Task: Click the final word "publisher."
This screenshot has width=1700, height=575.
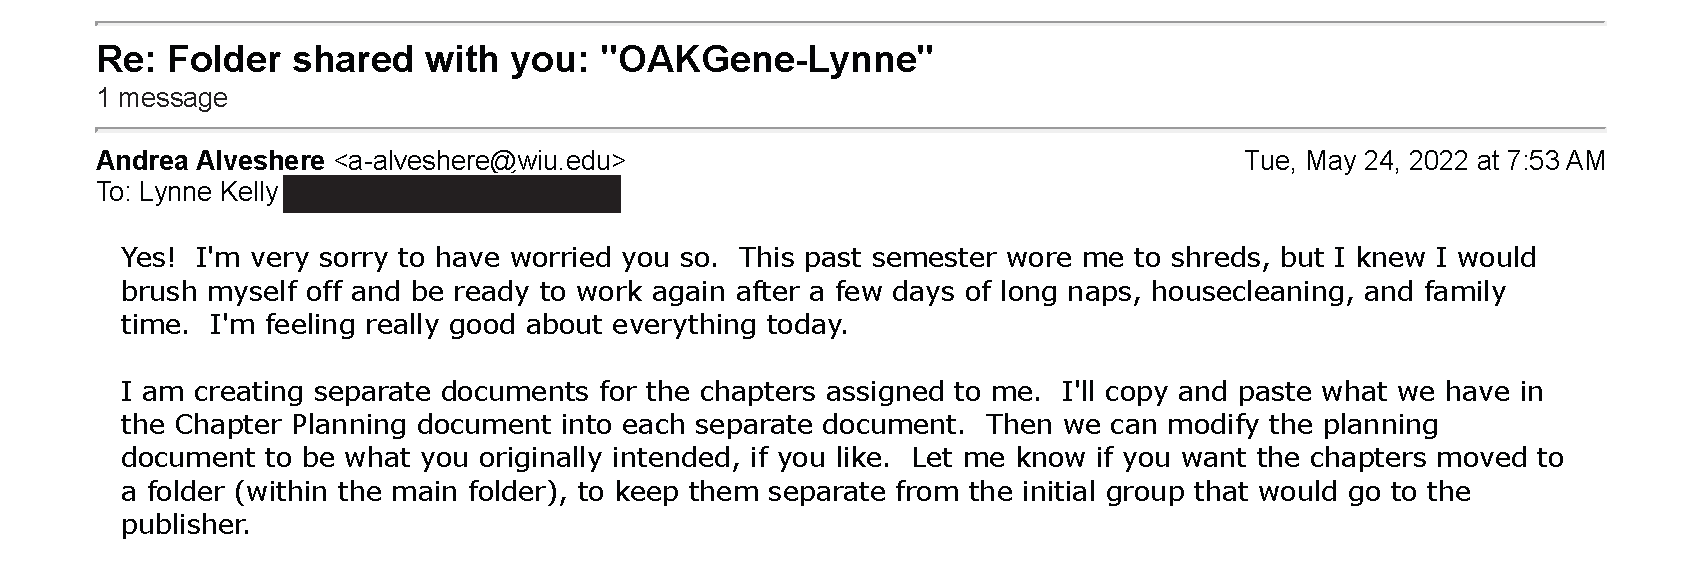Action: [x=185, y=525]
